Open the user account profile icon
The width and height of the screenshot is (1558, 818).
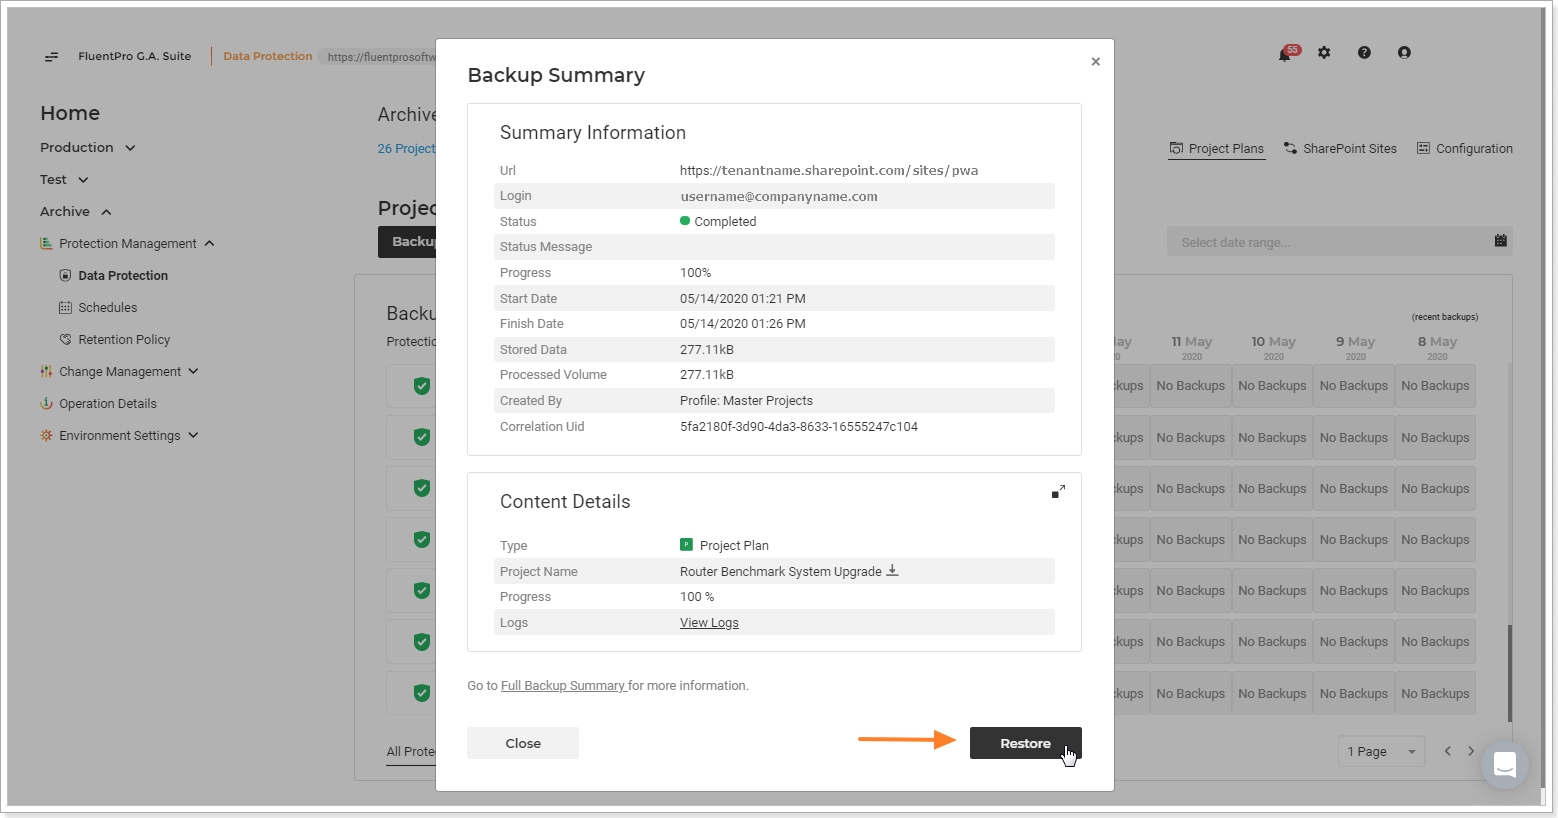point(1404,53)
